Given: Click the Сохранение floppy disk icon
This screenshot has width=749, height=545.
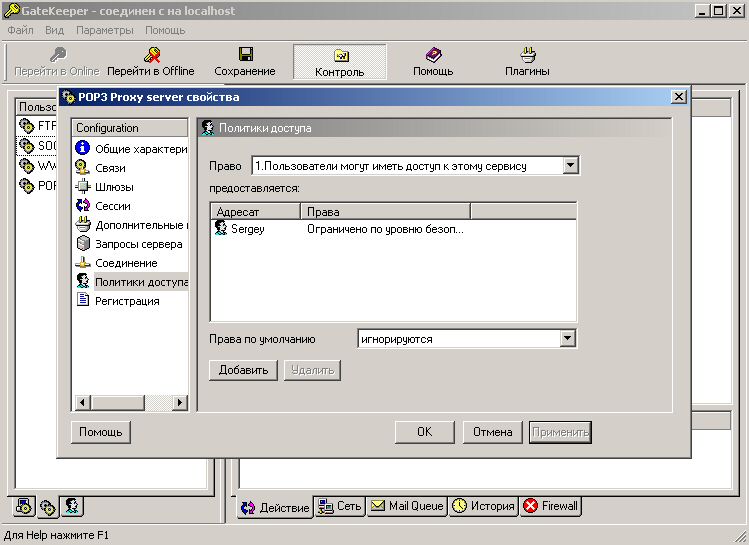Looking at the screenshot, I should coord(246,54).
